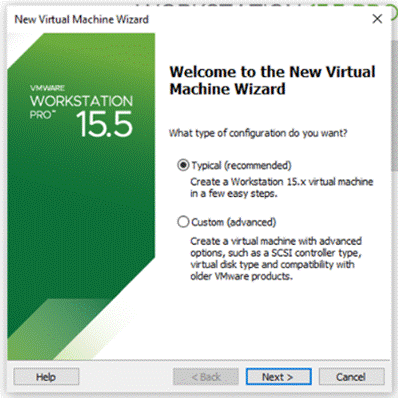This screenshot has width=398, height=398.
Task: Click the 'Create a virtual machine with advanced' description text
Action: (x=276, y=259)
